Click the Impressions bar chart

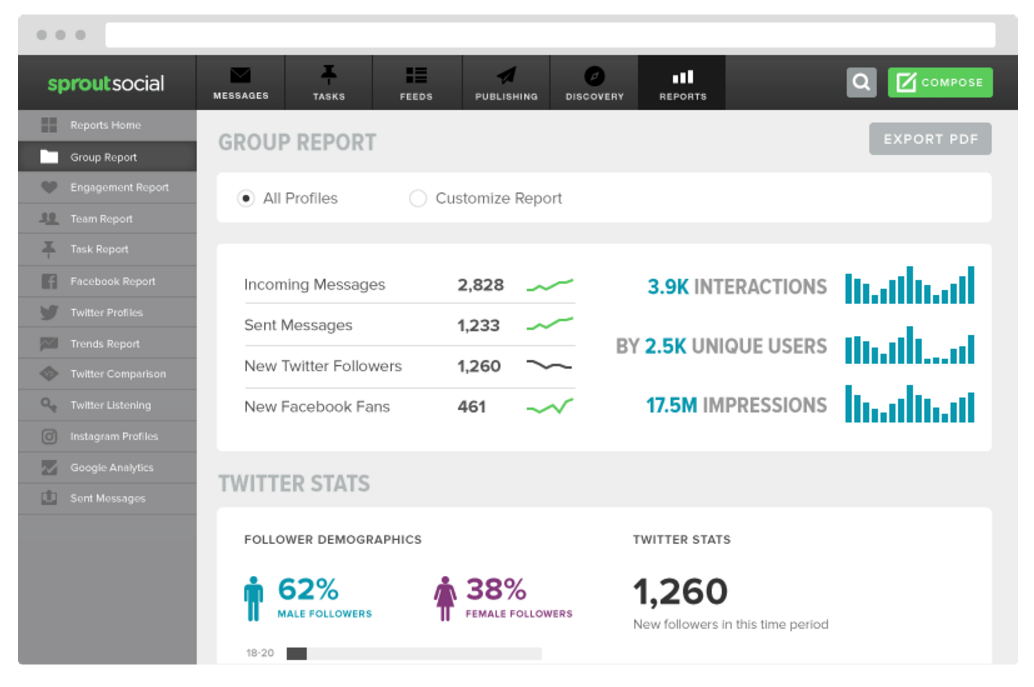click(909, 403)
